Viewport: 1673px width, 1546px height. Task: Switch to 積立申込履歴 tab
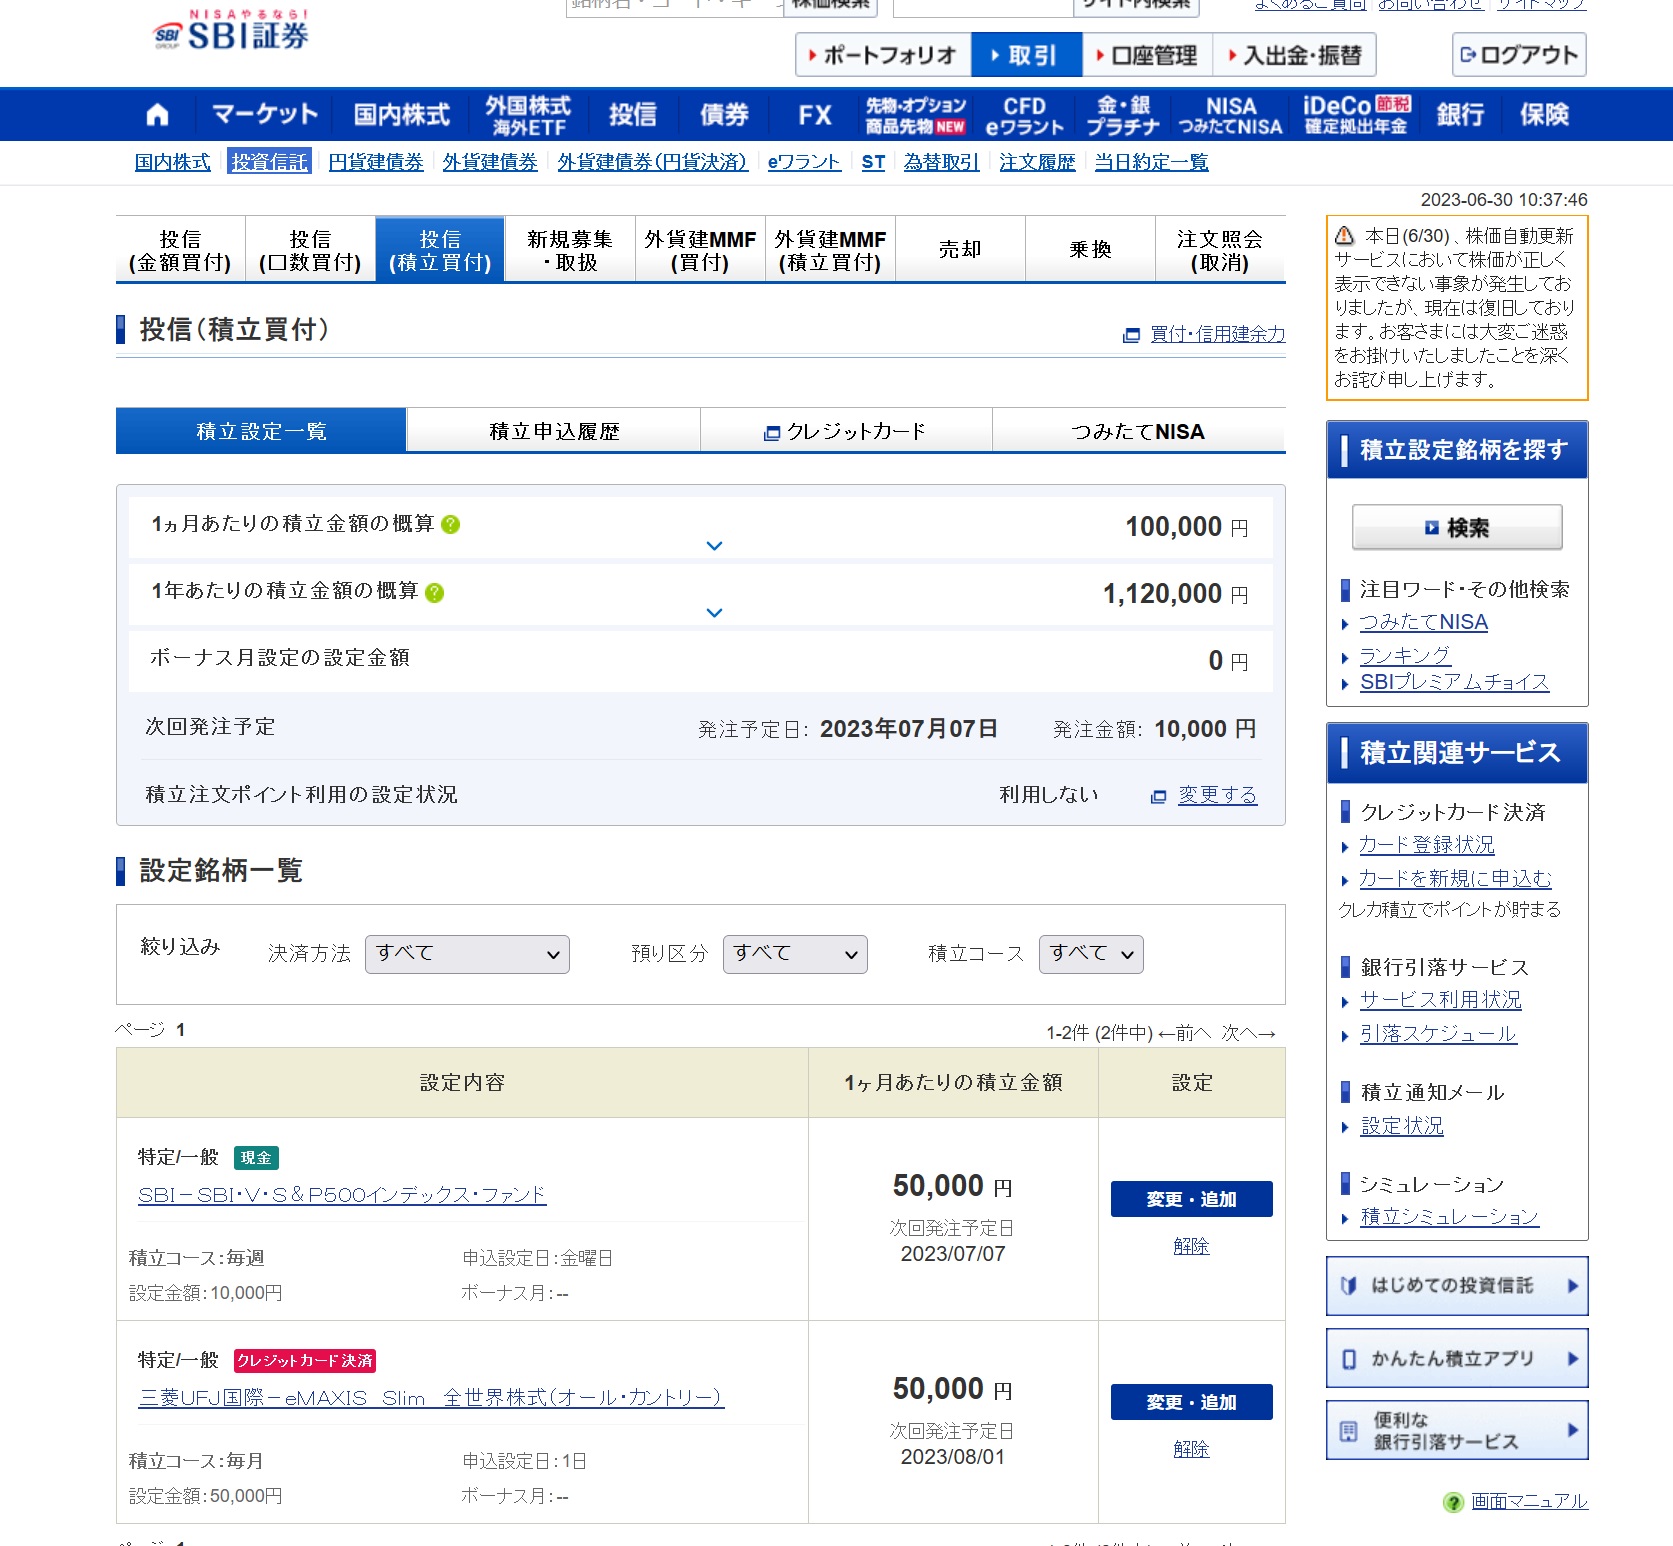[x=554, y=431]
